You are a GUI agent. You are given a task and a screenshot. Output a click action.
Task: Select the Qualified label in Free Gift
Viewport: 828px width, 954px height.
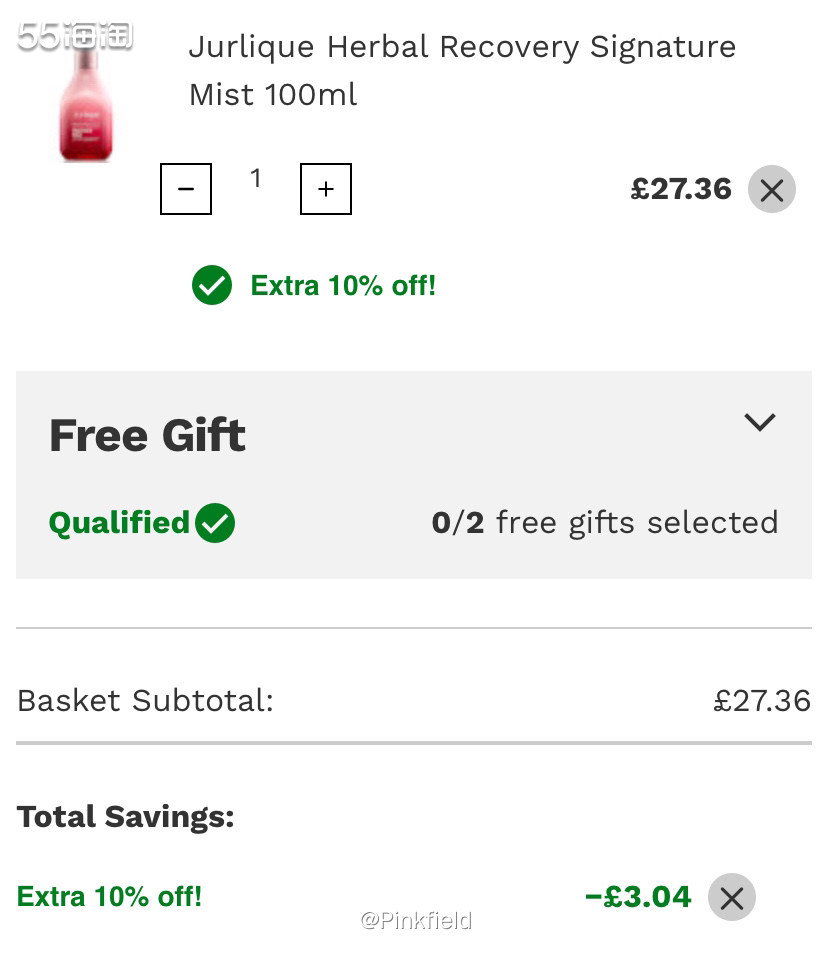(119, 523)
